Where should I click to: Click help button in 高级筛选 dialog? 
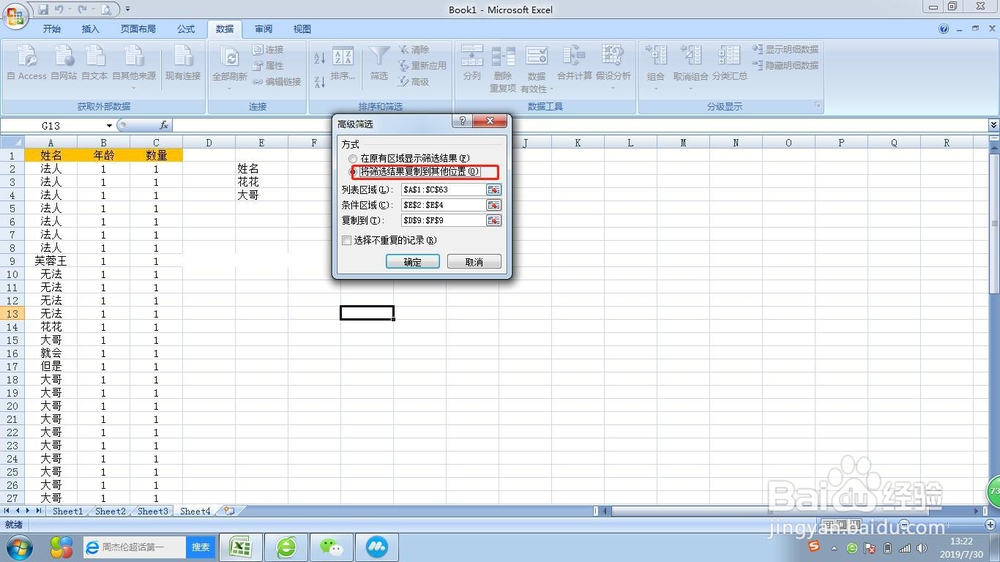coord(462,121)
